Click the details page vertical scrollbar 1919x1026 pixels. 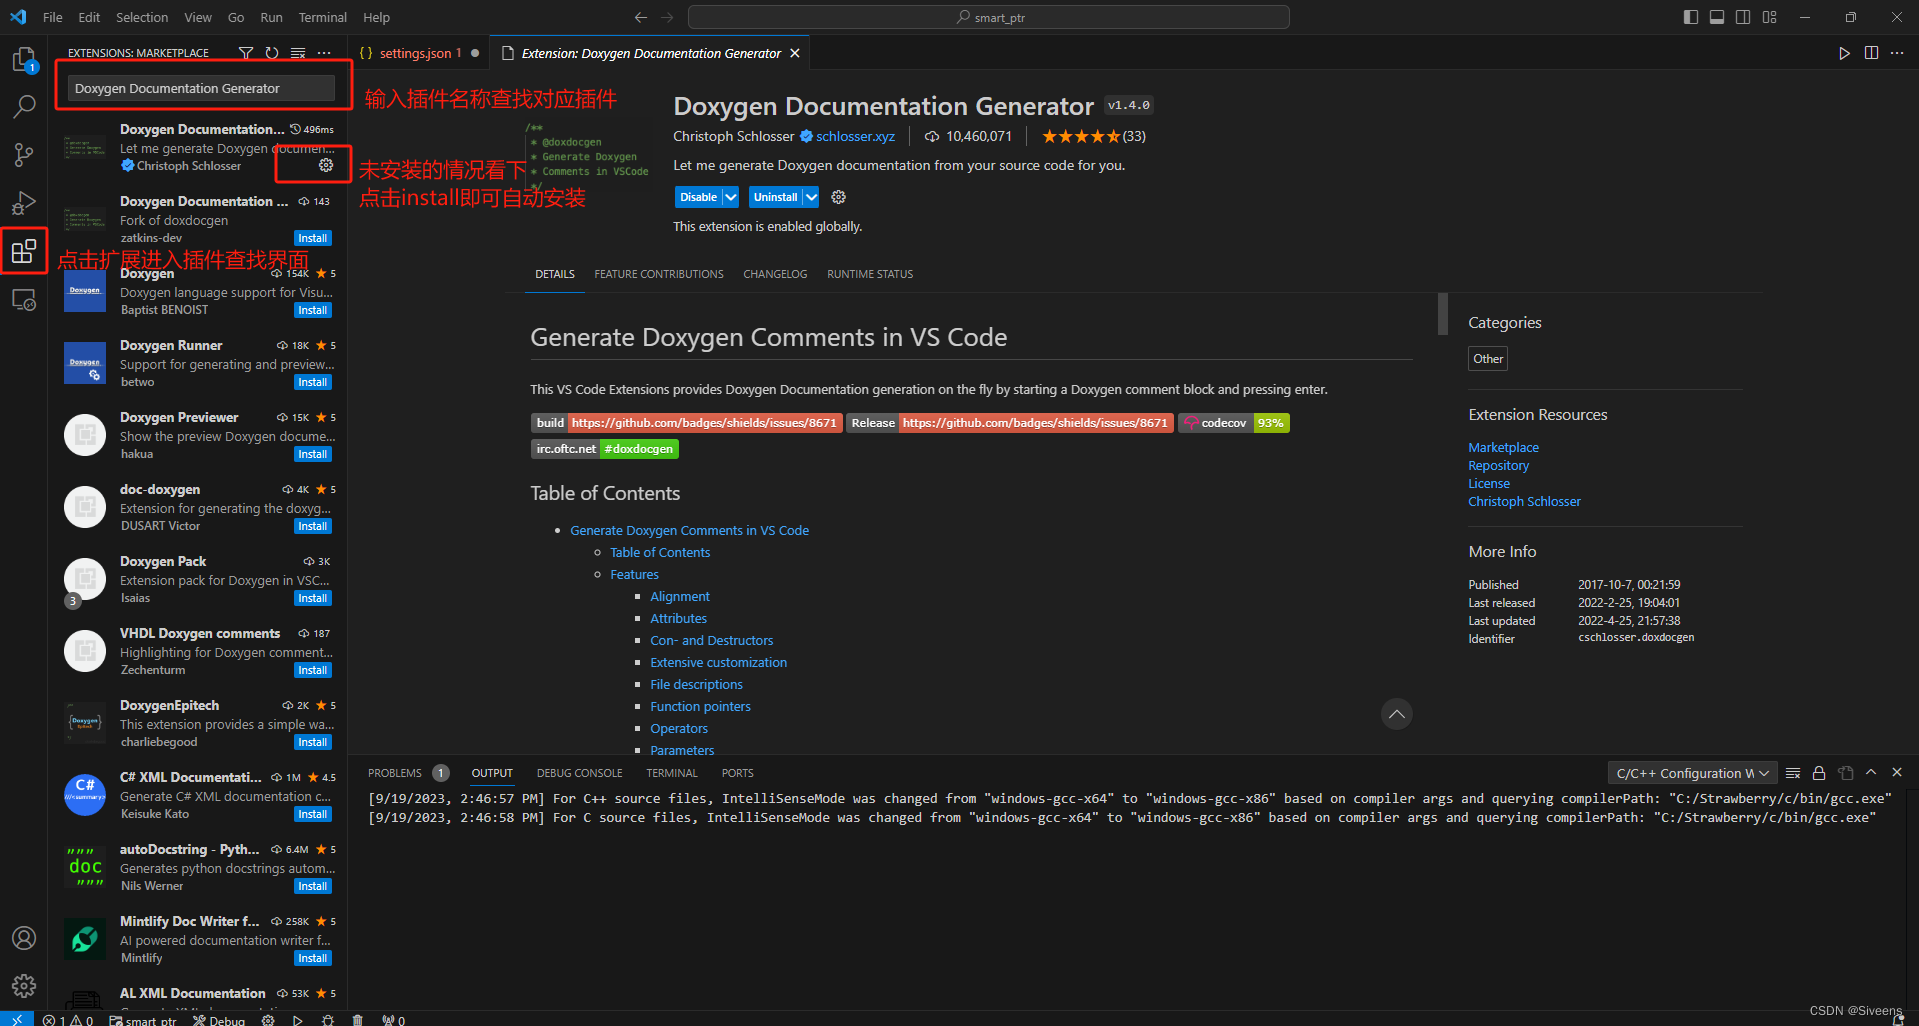tap(1443, 314)
